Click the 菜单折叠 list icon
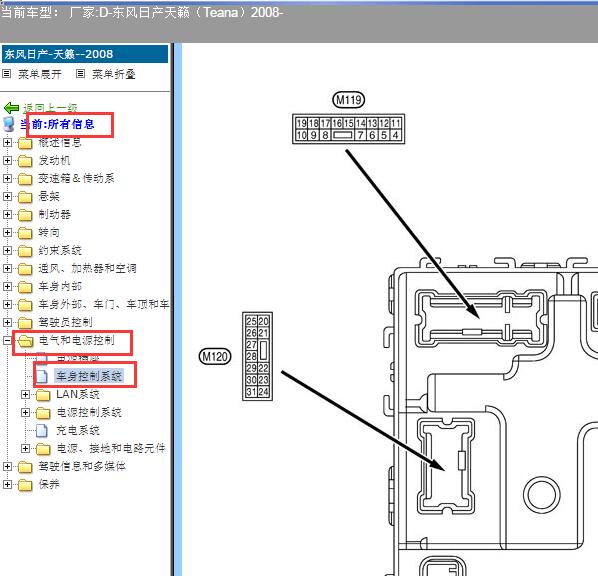598x576 pixels. pos(80,73)
